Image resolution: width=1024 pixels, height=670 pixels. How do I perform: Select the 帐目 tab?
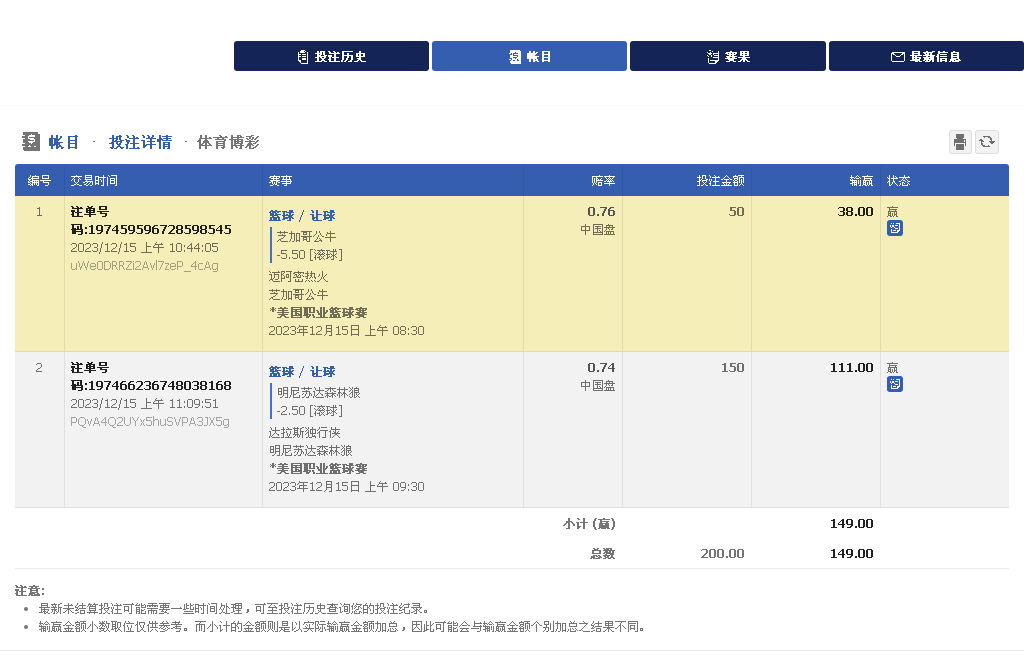tap(529, 57)
